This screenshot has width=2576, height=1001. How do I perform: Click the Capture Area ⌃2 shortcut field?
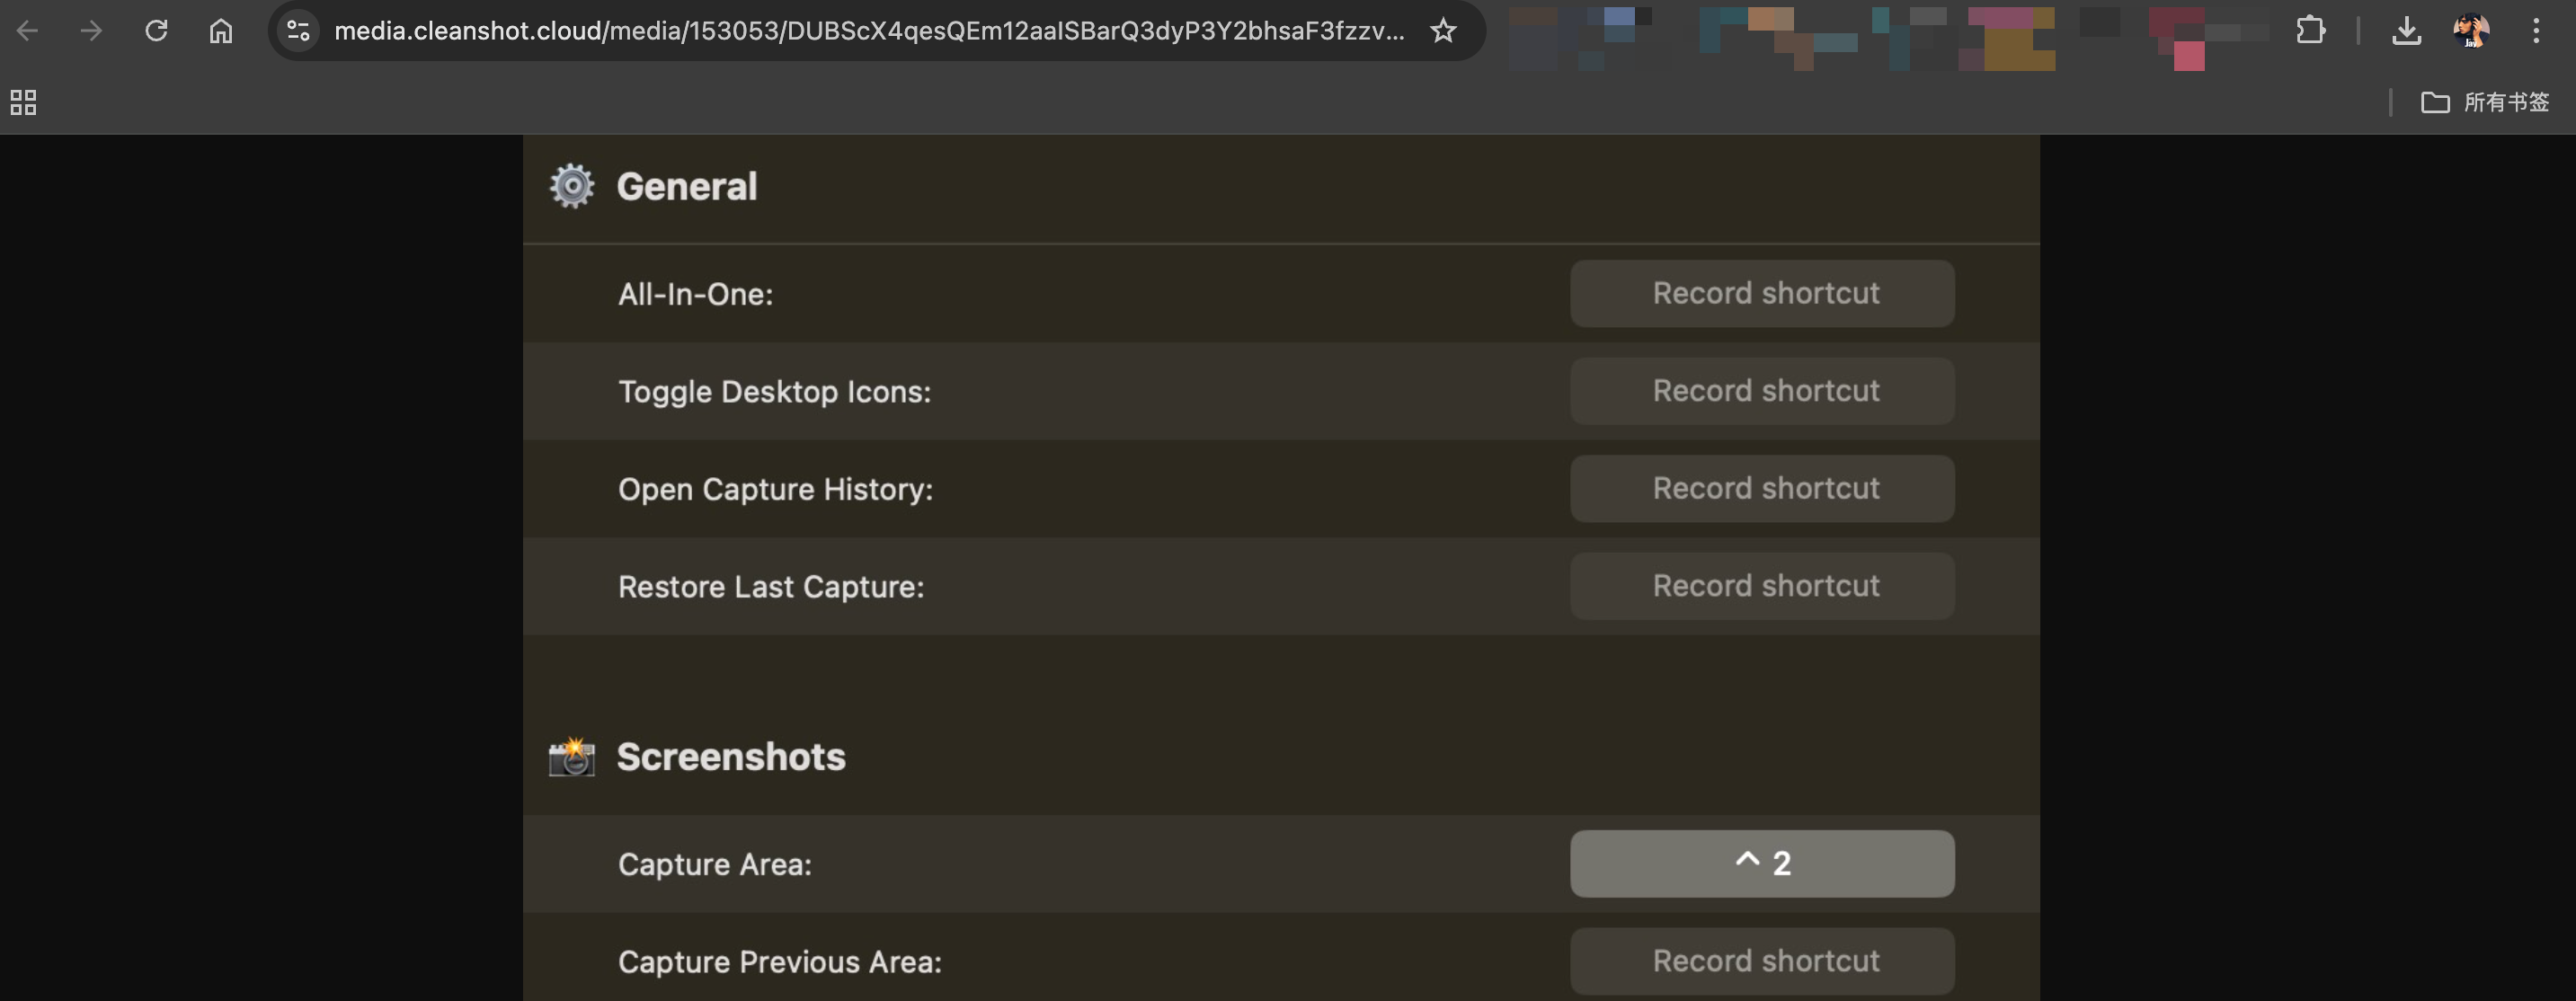pyautogui.click(x=1762, y=864)
